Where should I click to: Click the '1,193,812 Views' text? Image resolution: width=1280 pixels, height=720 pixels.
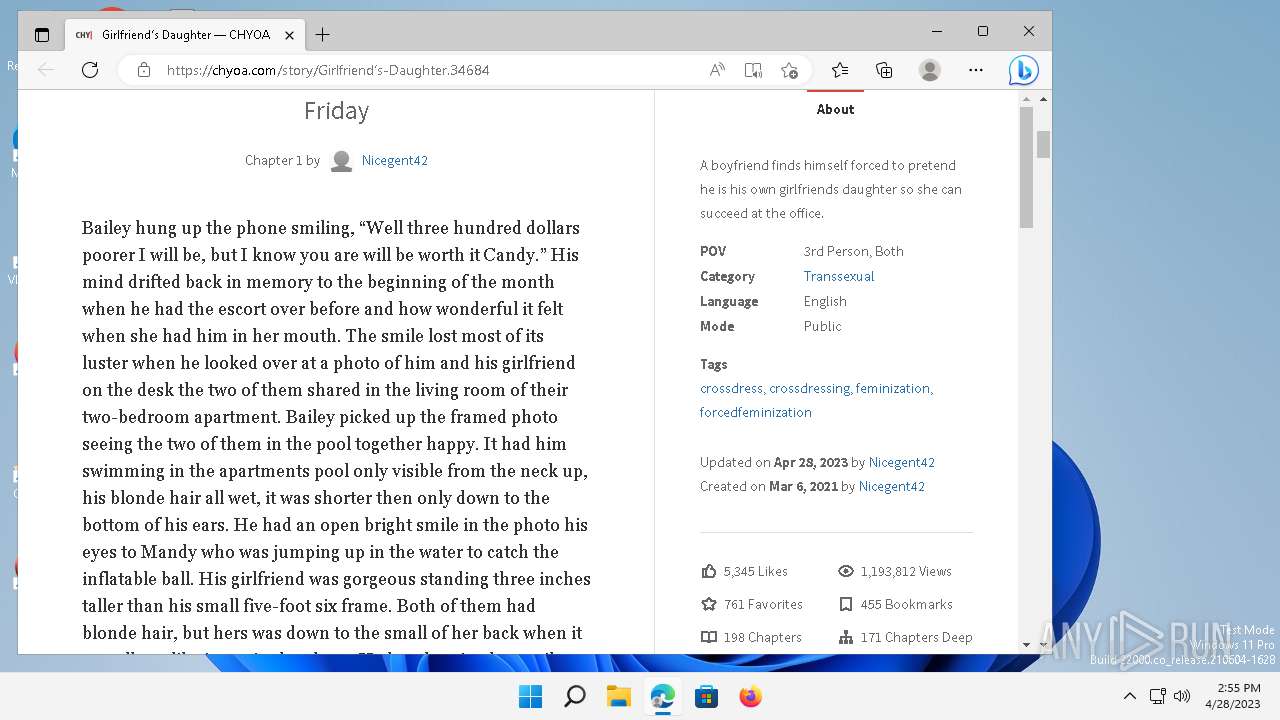click(x=906, y=571)
